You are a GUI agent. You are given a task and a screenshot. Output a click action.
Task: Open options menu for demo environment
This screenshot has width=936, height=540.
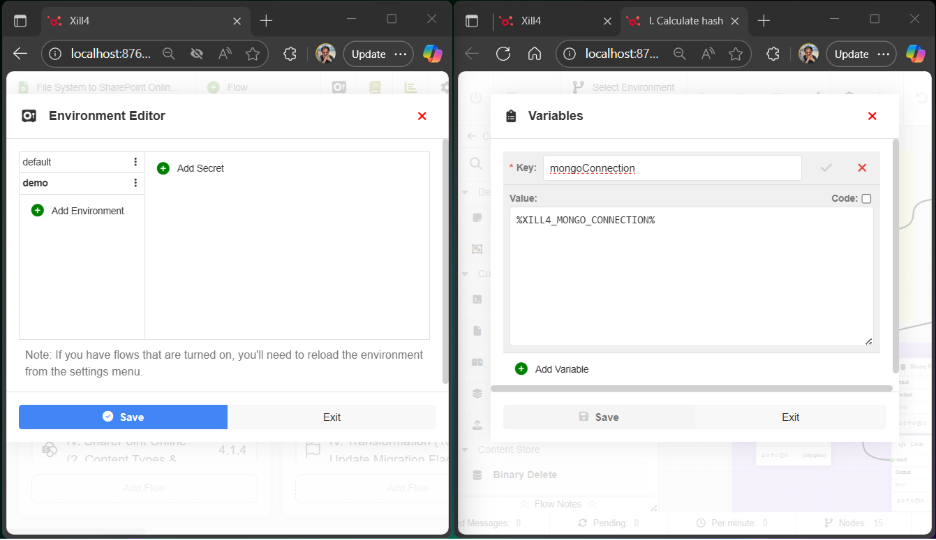tap(136, 183)
